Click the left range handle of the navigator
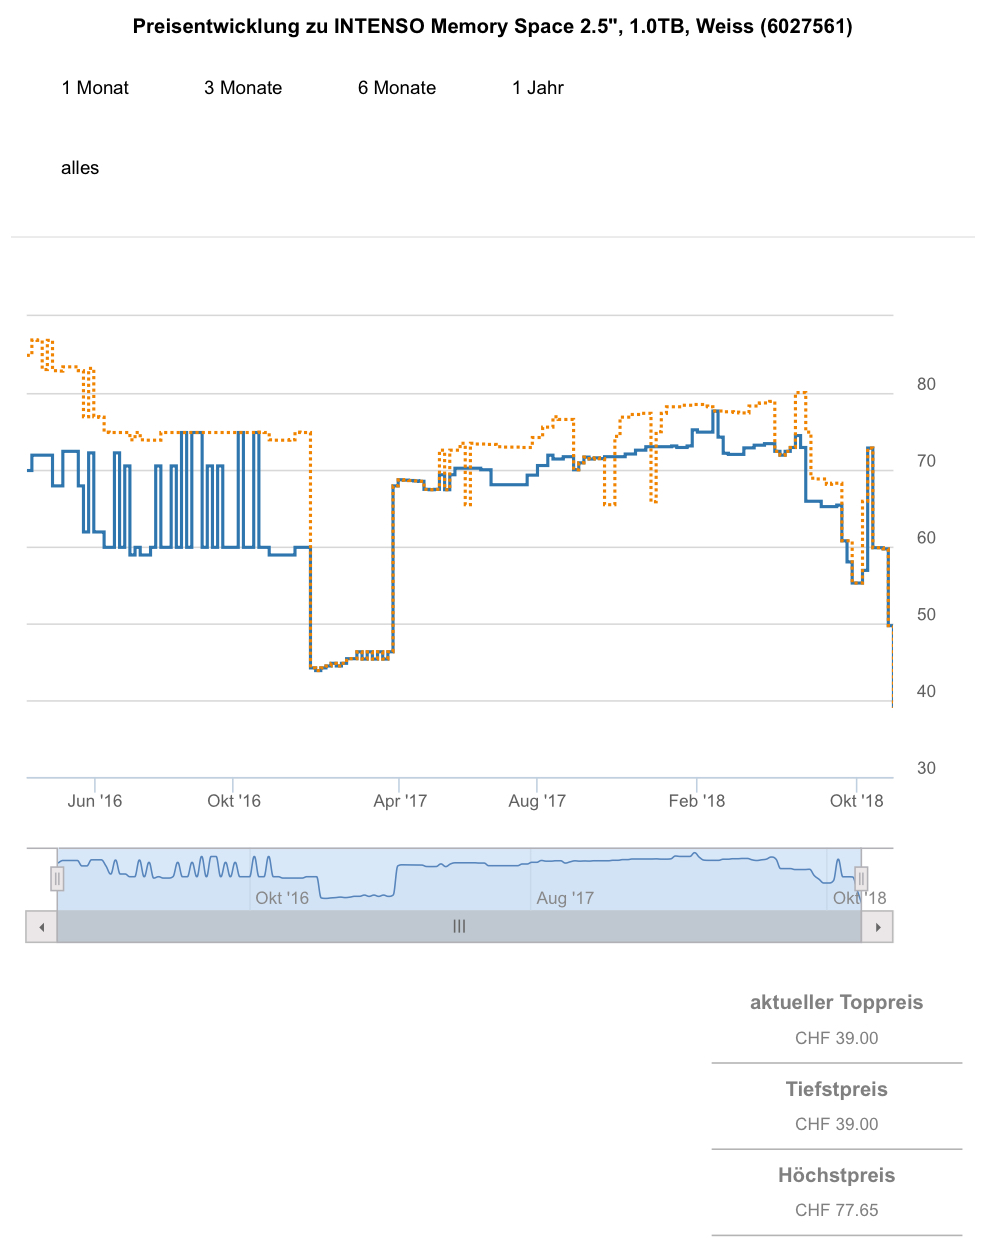Image resolution: width=982 pixels, height=1252 pixels. pos(57,879)
